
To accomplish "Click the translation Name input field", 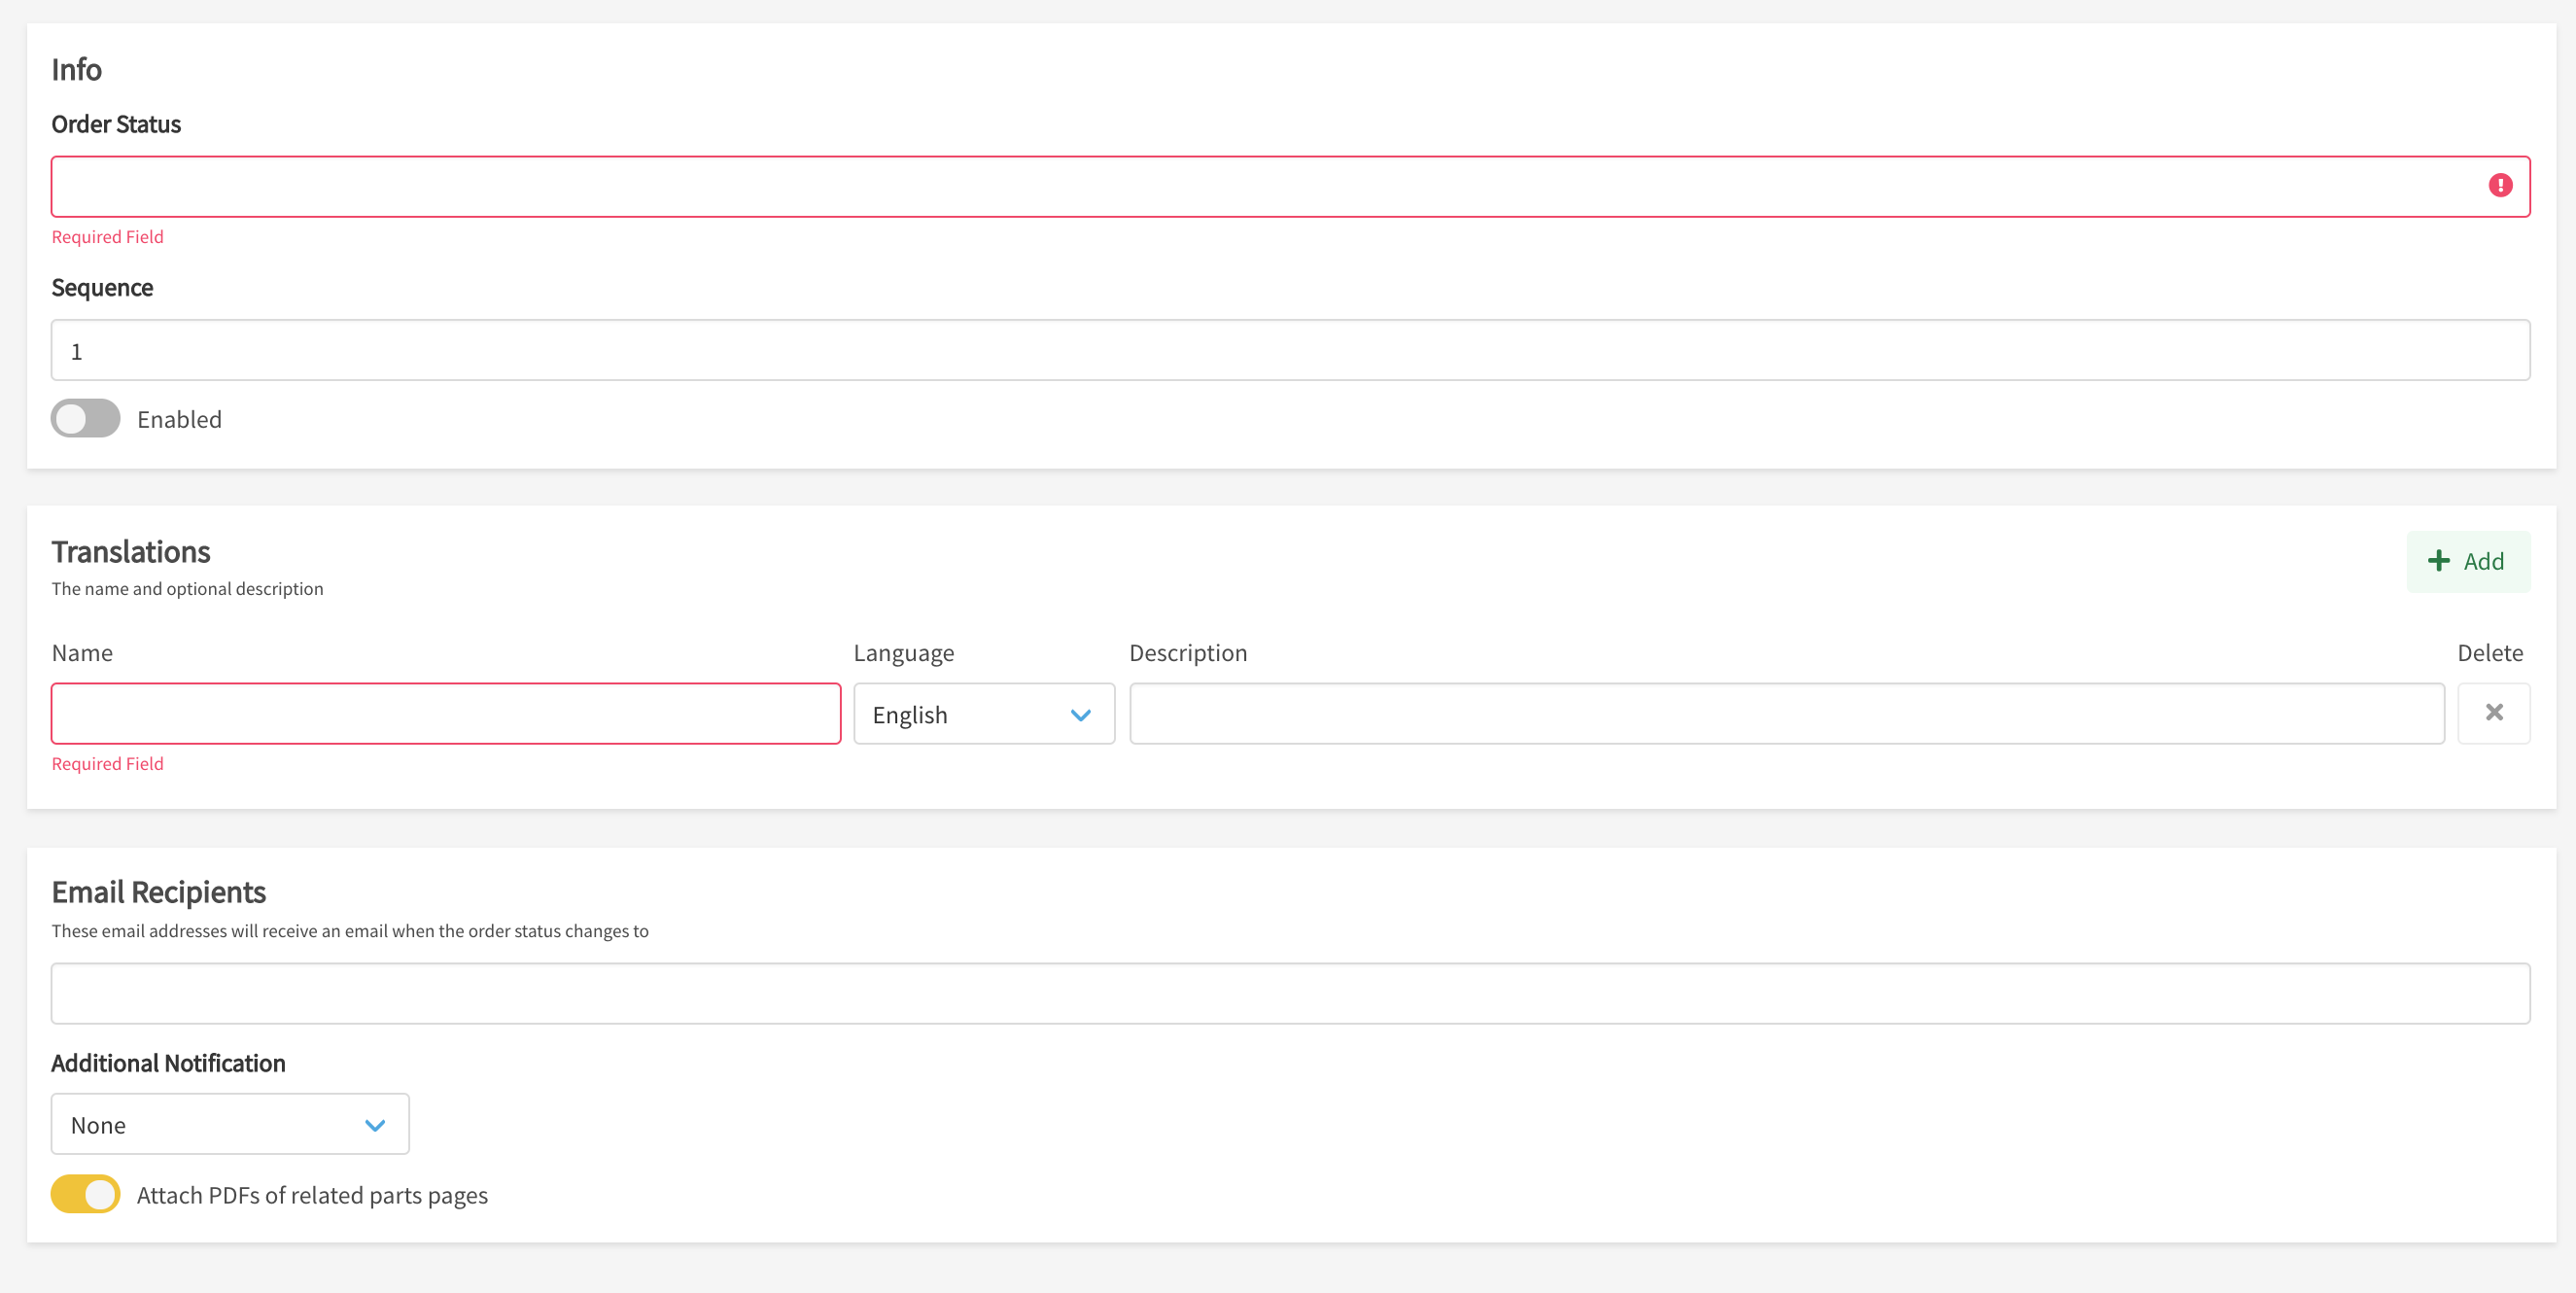I will (446, 714).
